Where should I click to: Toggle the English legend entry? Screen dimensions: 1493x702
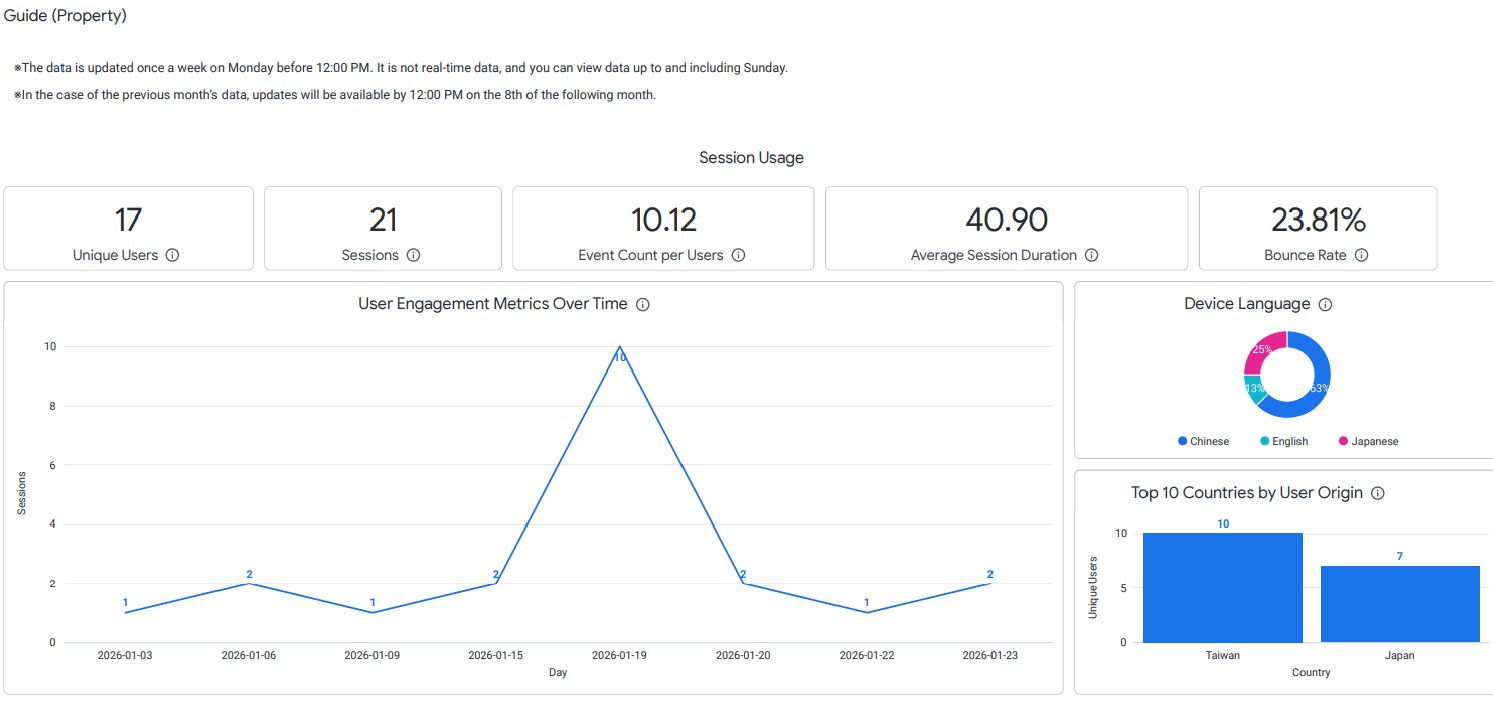(x=1283, y=441)
